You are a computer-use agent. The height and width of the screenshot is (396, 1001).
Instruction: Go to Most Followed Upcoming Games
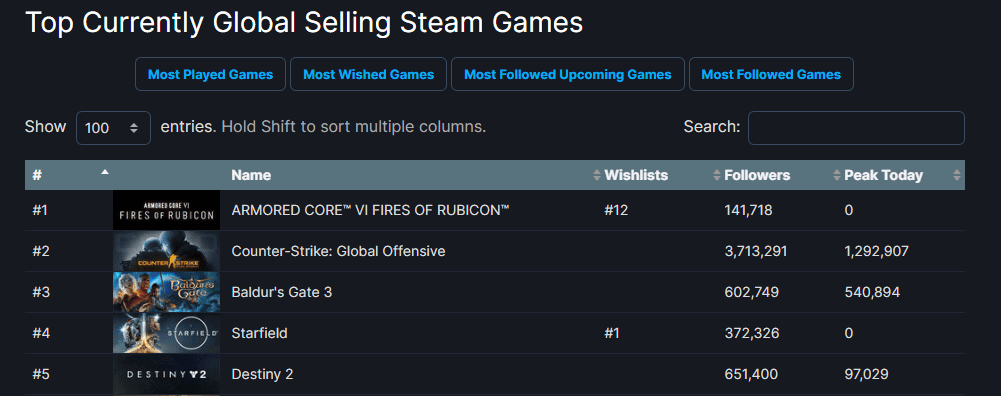[x=568, y=74]
